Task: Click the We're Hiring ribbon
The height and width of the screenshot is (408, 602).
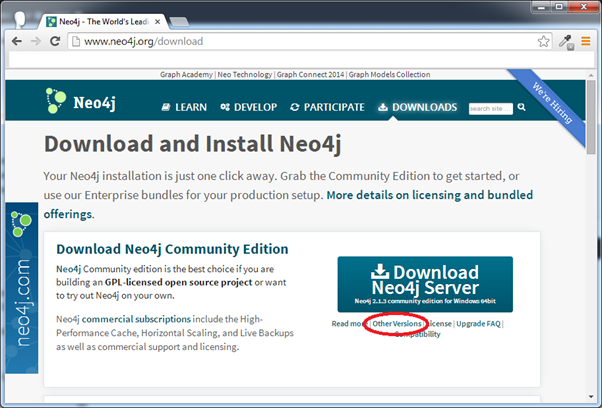Action: tap(552, 102)
